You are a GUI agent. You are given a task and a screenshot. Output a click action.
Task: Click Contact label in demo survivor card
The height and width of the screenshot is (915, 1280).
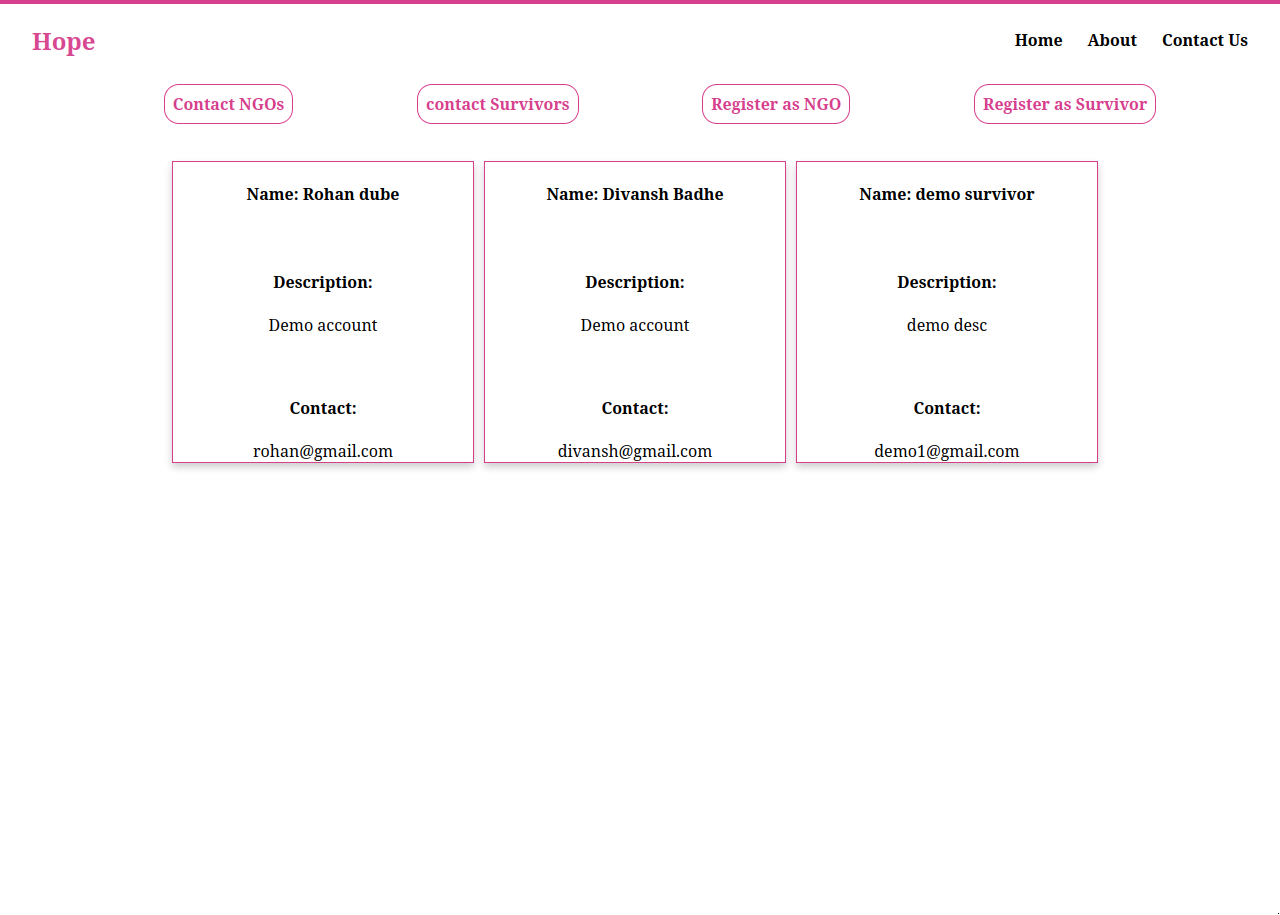pos(947,408)
